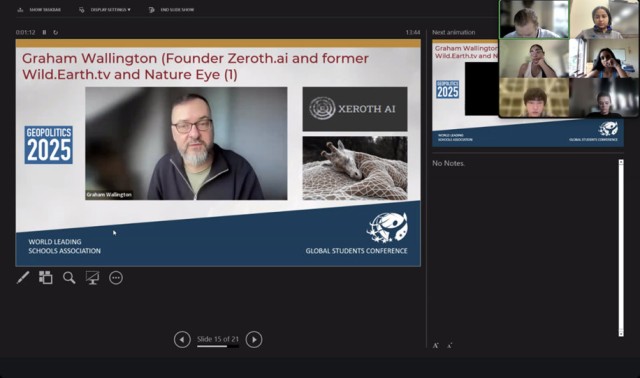
Task: Click the Show Taskbar button
Action: 39,9
